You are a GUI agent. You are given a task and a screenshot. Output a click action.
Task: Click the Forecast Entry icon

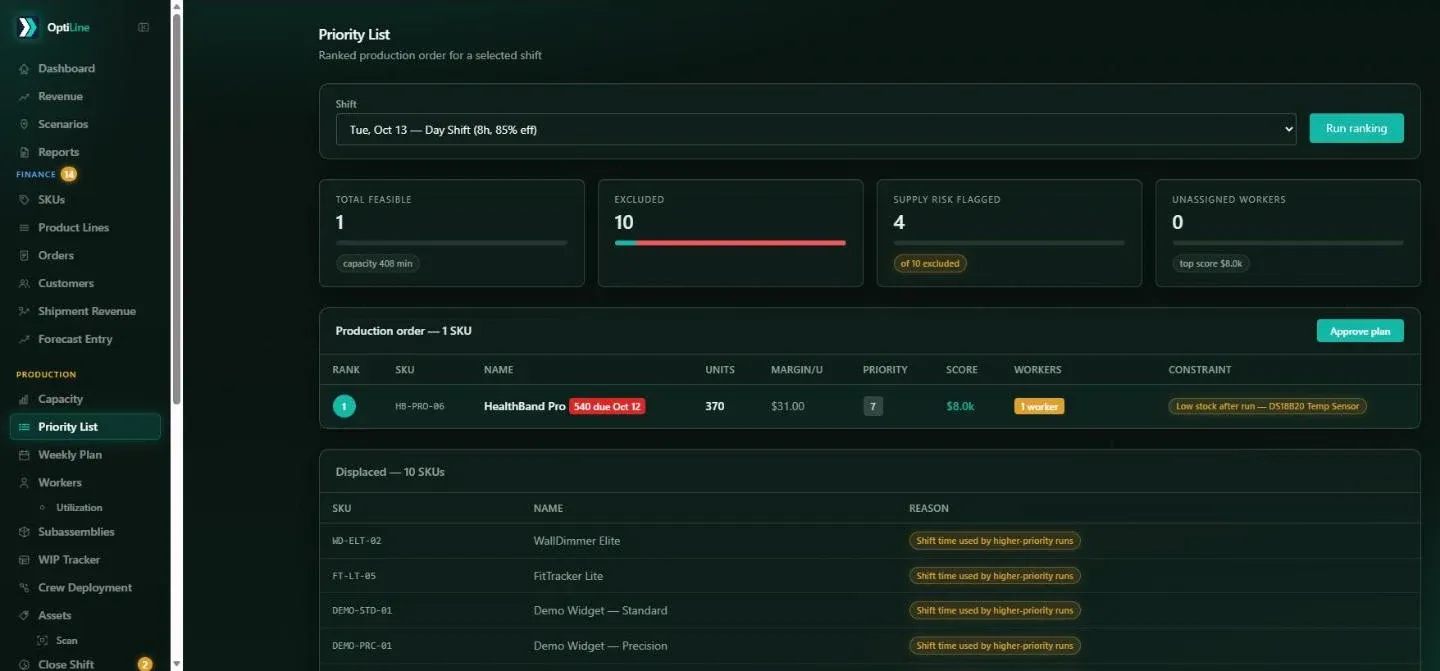(x=24, y=340)
